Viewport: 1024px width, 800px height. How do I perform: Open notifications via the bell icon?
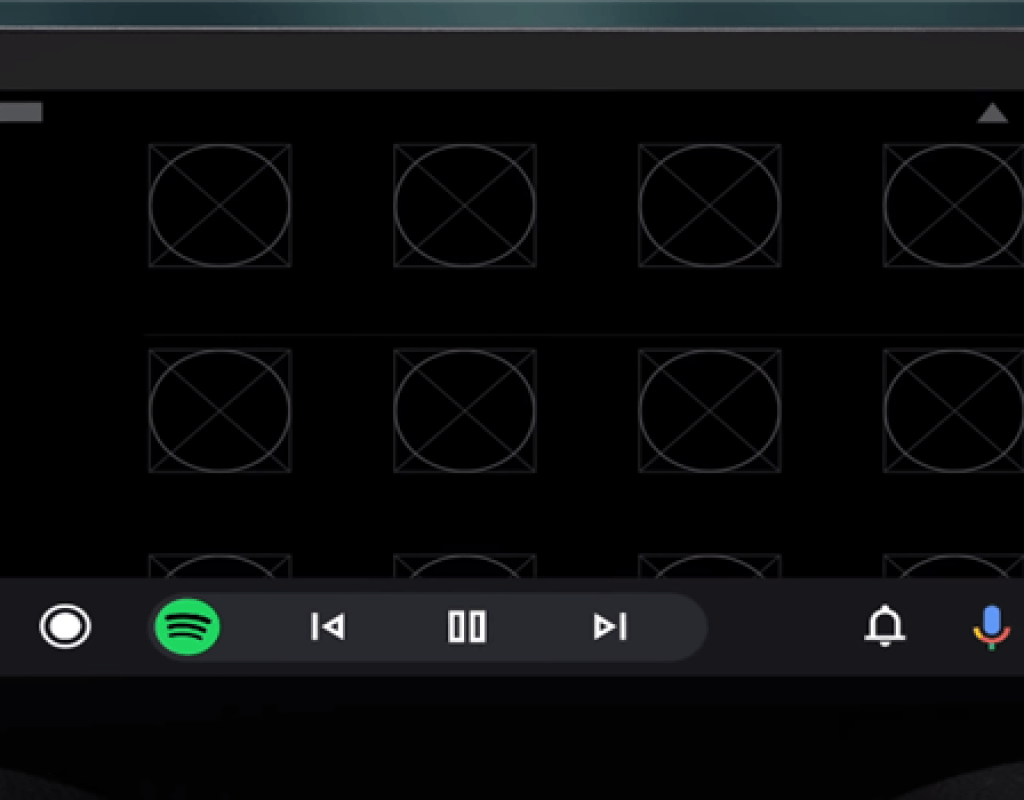tap(885, 626)
